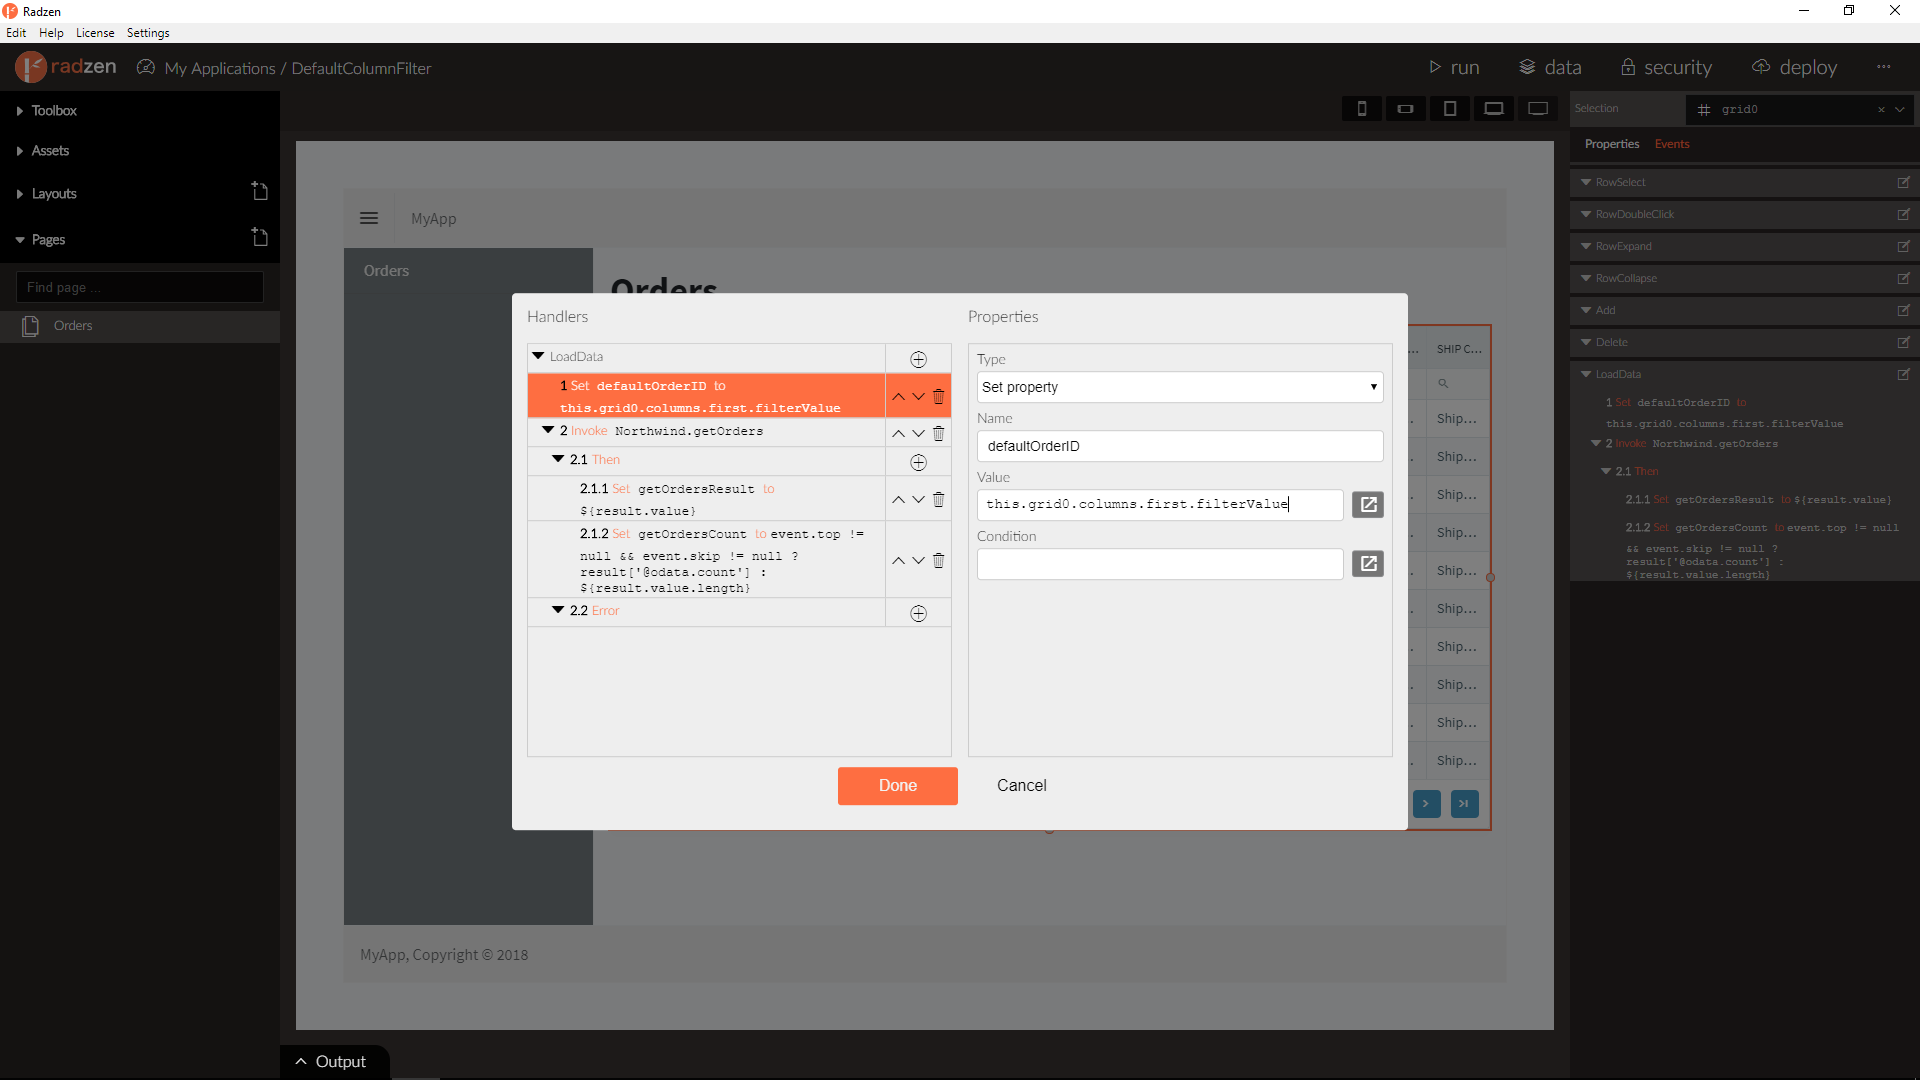Image resolution: width=1920 pixels, height=1080 pixels.
Task: Open expression editor for Condition field
Action: (1368, 564)
